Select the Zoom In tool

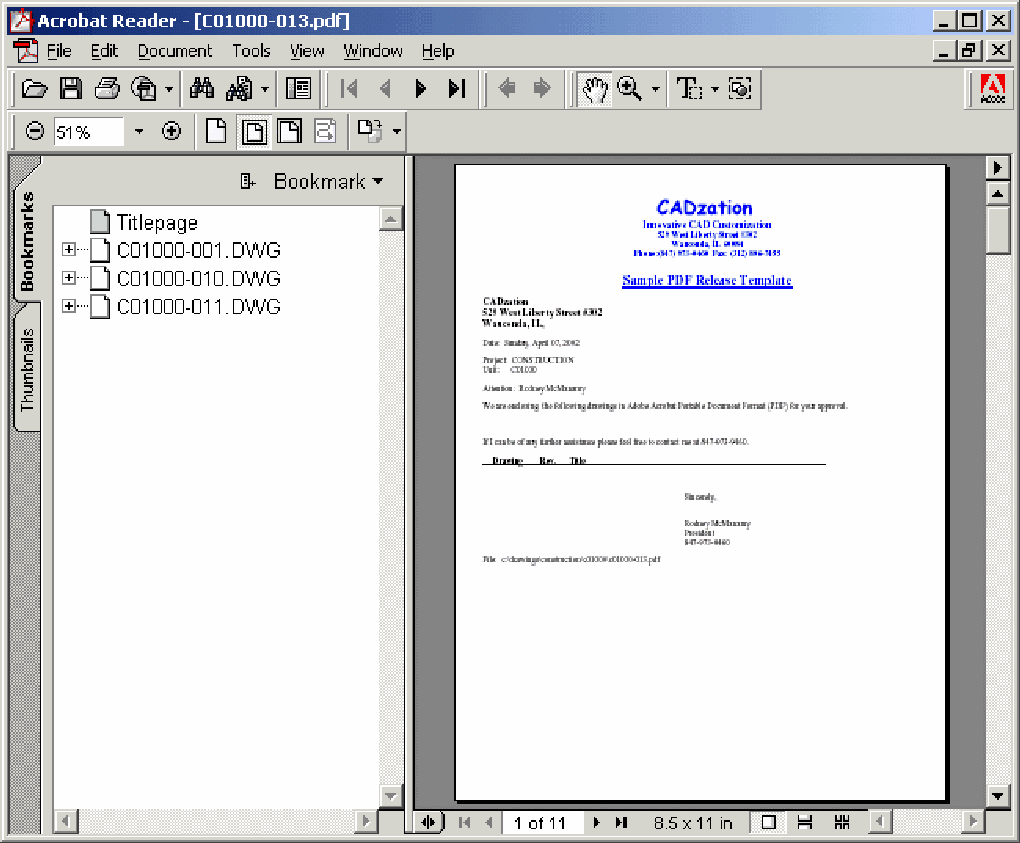pyautogui.click(x=630, y=88)
